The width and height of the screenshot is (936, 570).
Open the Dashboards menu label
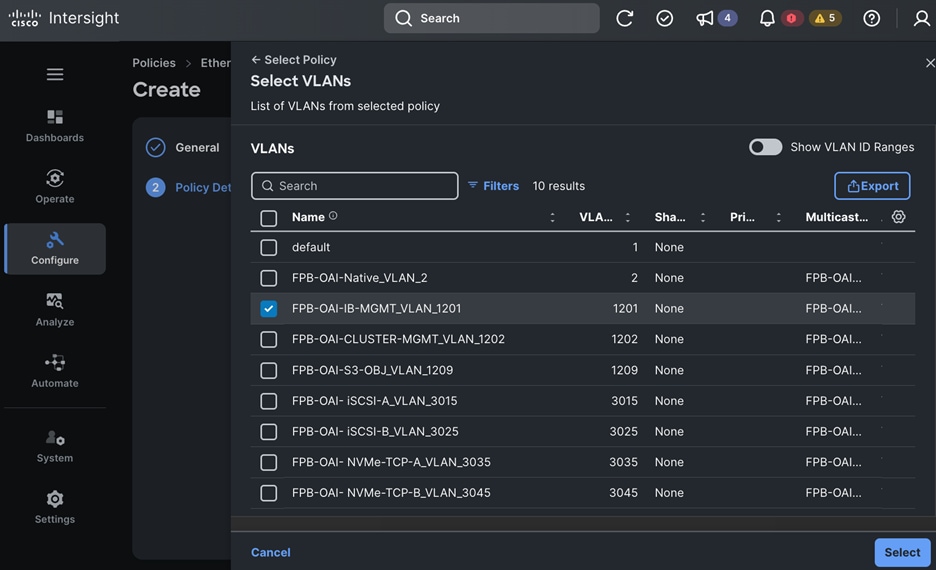point(55,137)
